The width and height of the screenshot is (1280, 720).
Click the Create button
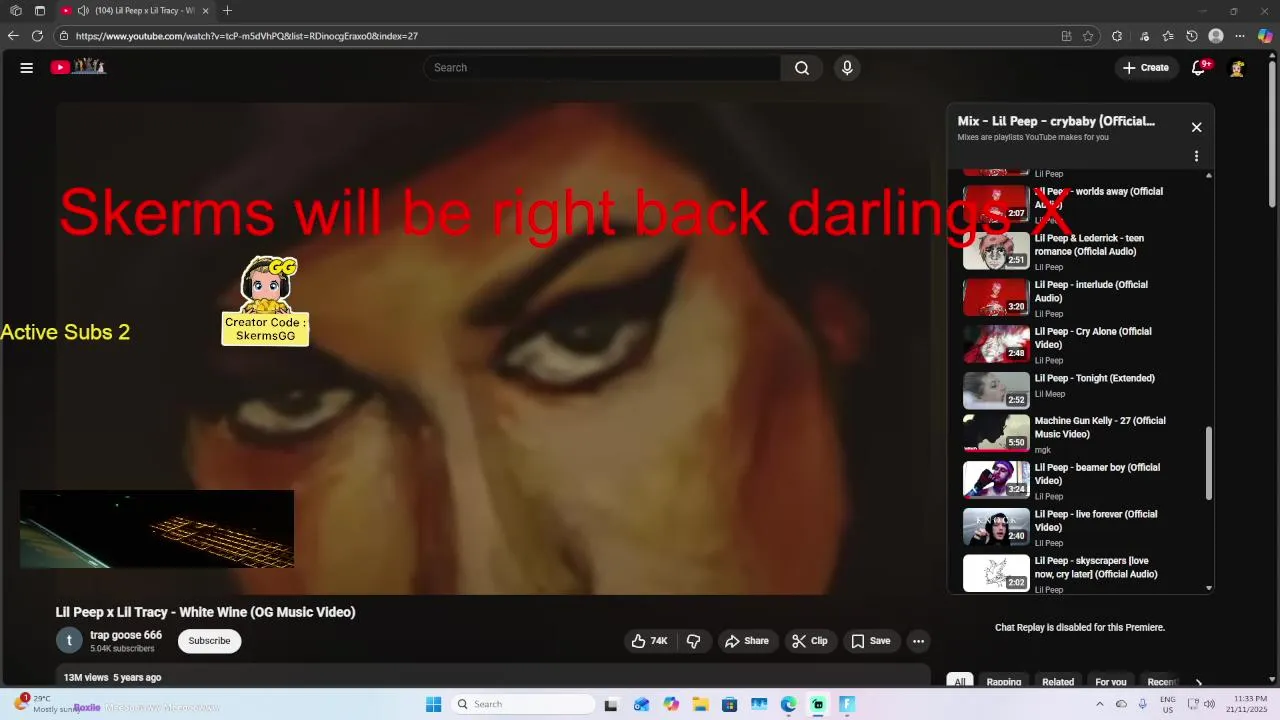1145,68
